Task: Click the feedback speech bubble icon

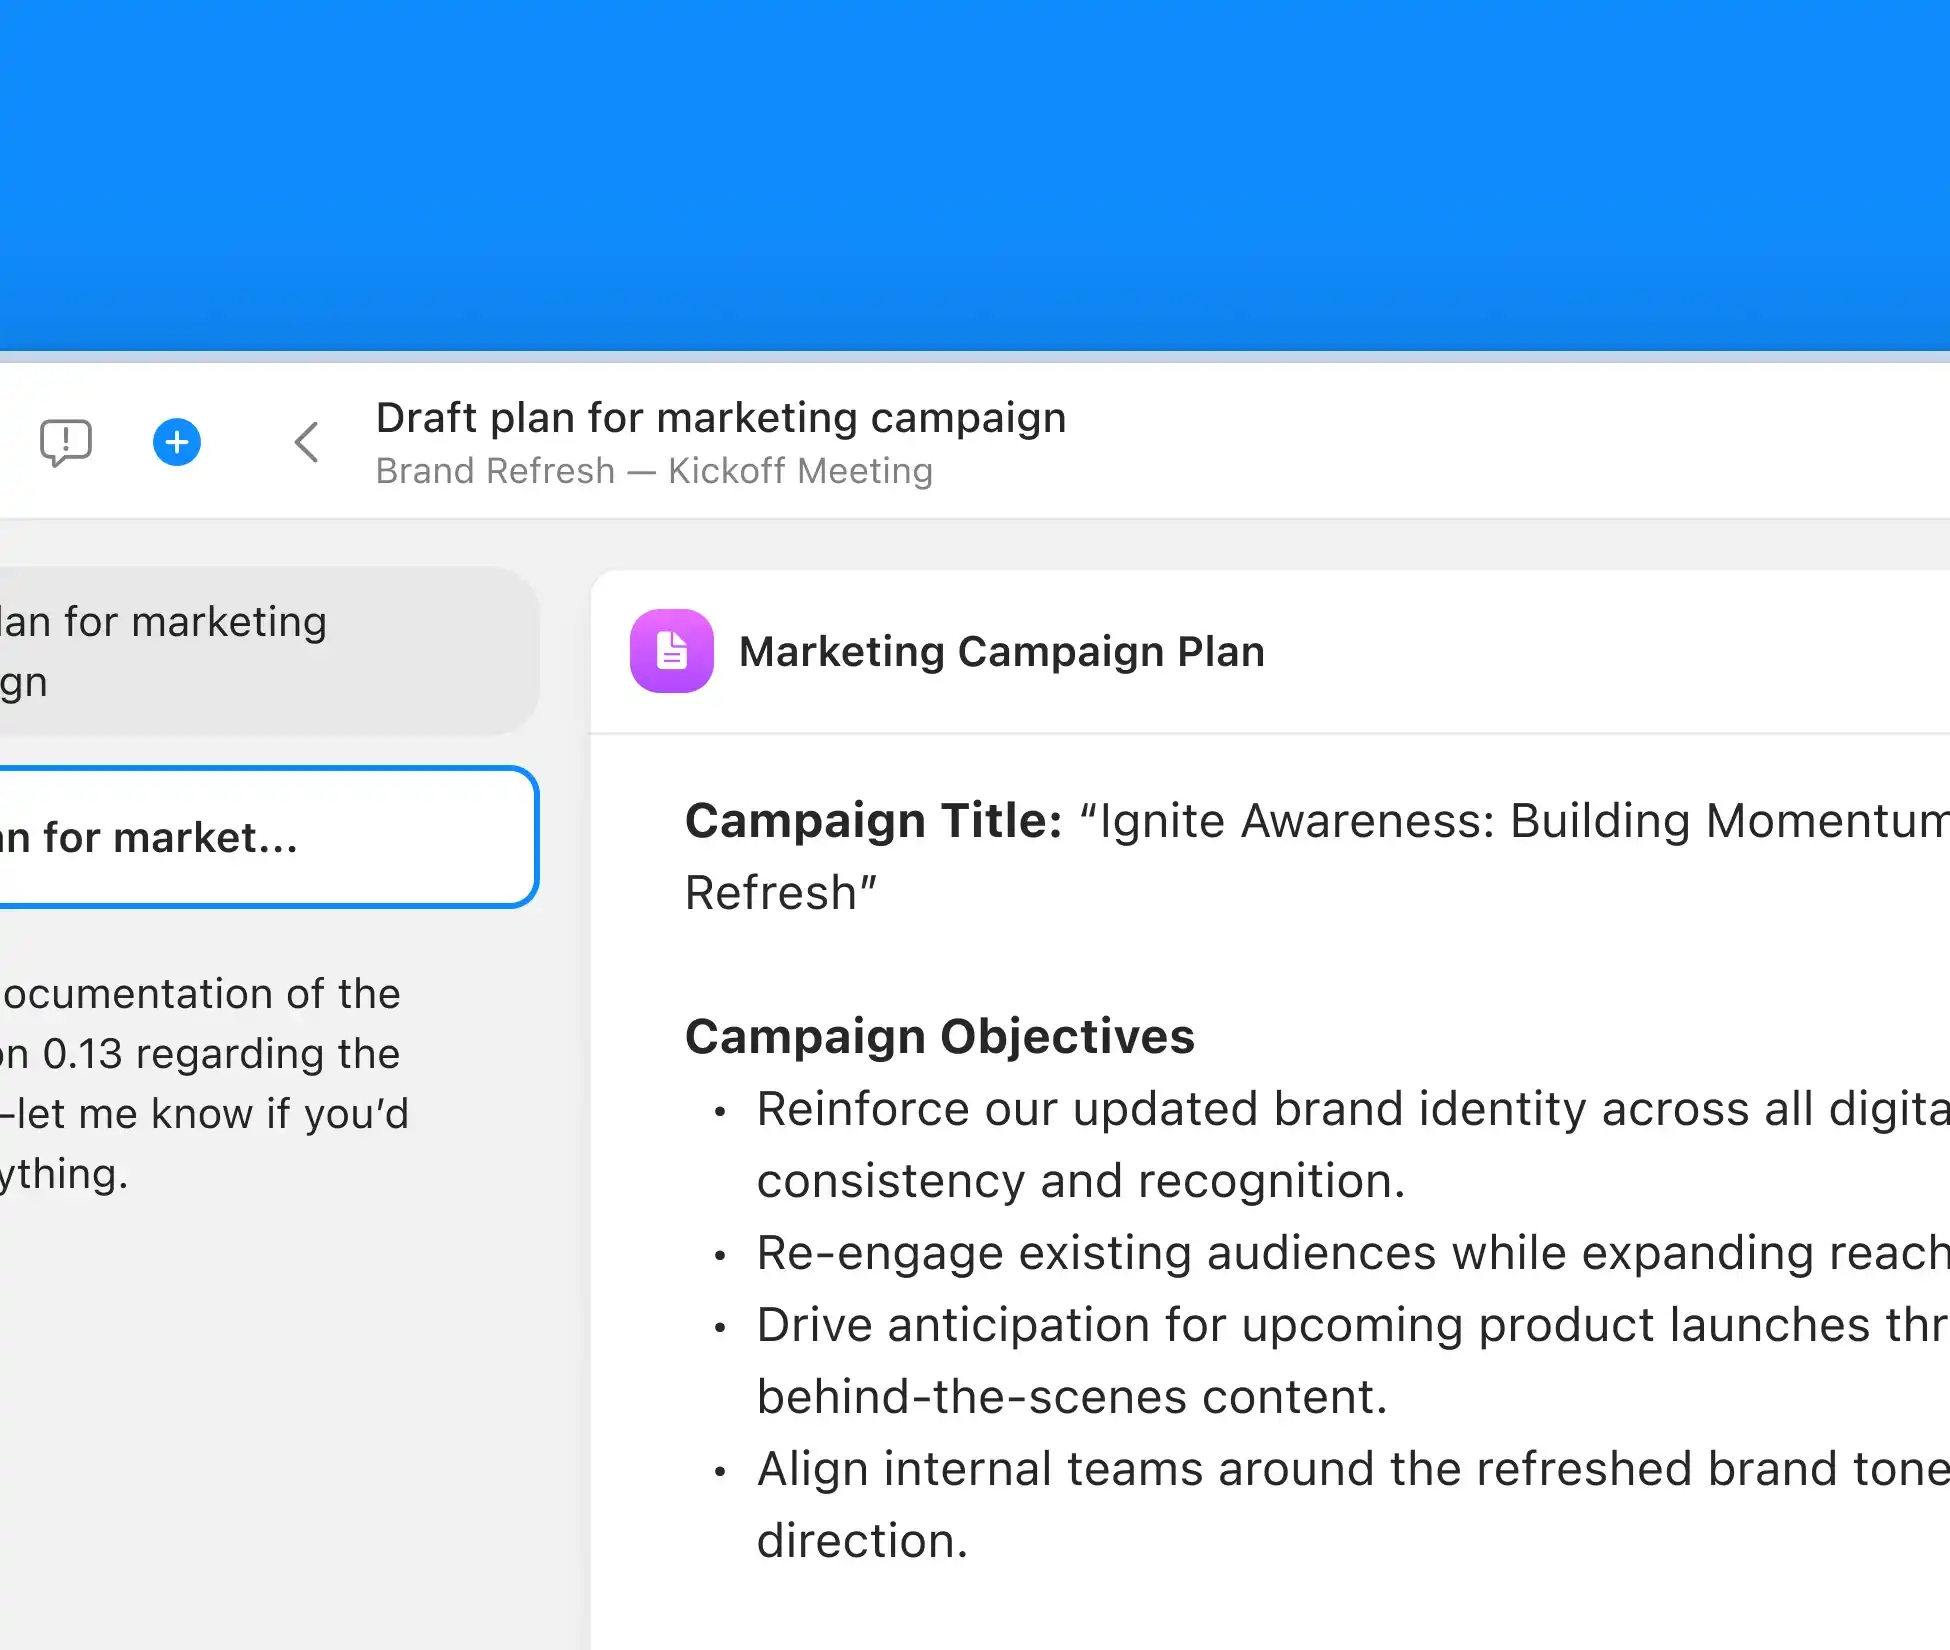Action: pos(66,442)
